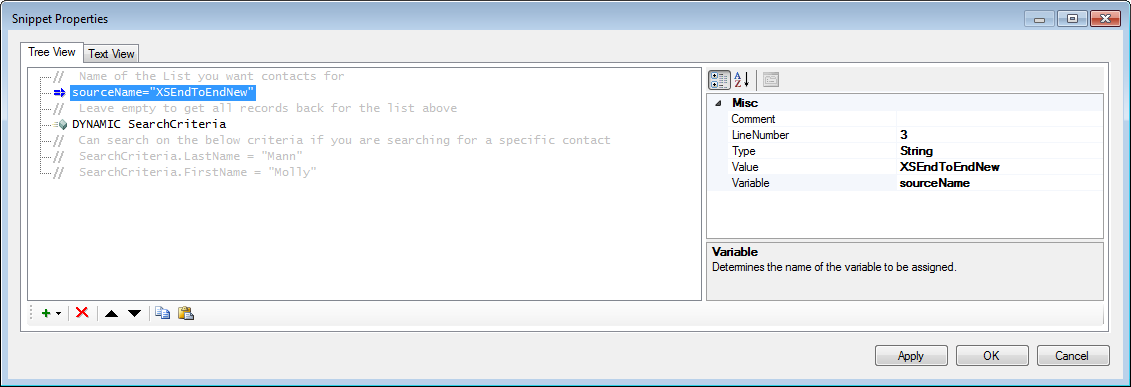The height and width of the screenshot is (387, 1131).
Task: Click the Cancel button
Action: coord(1073,355)
